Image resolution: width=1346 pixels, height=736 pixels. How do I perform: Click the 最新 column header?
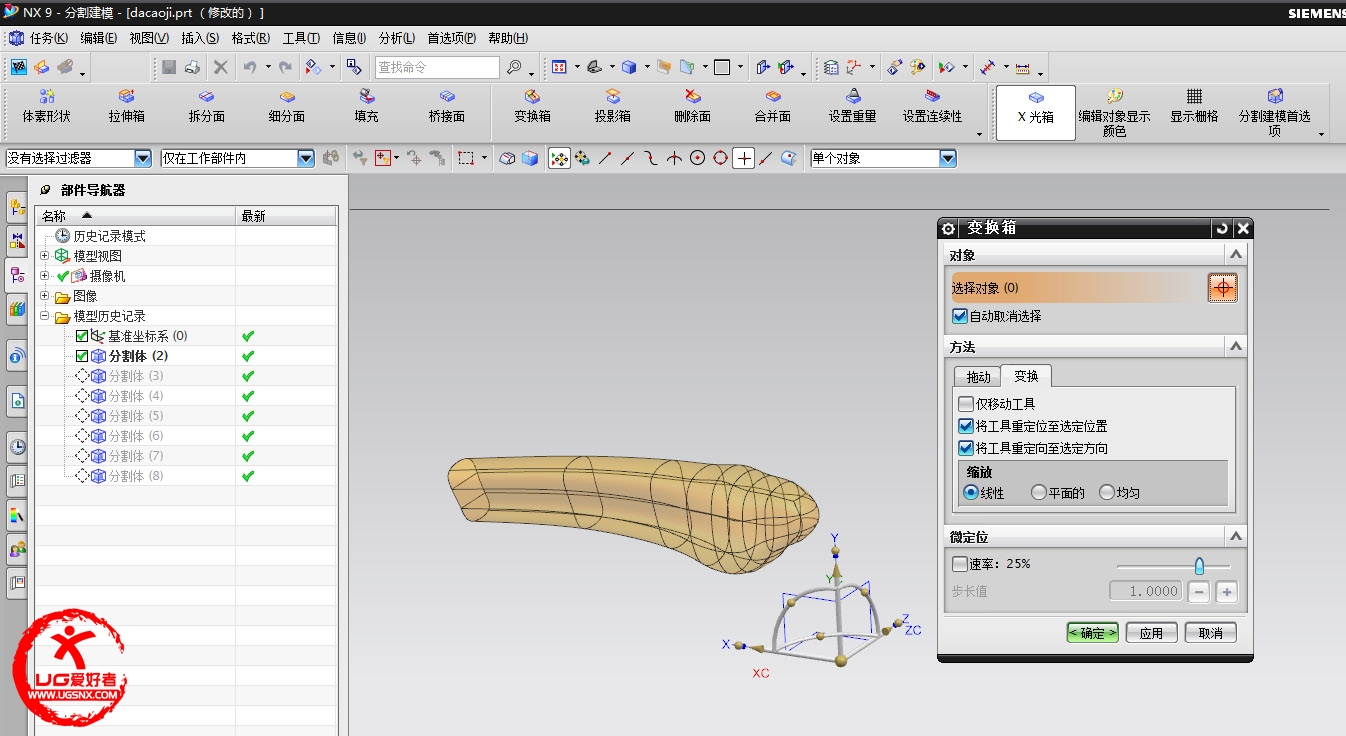coord(286,216)
